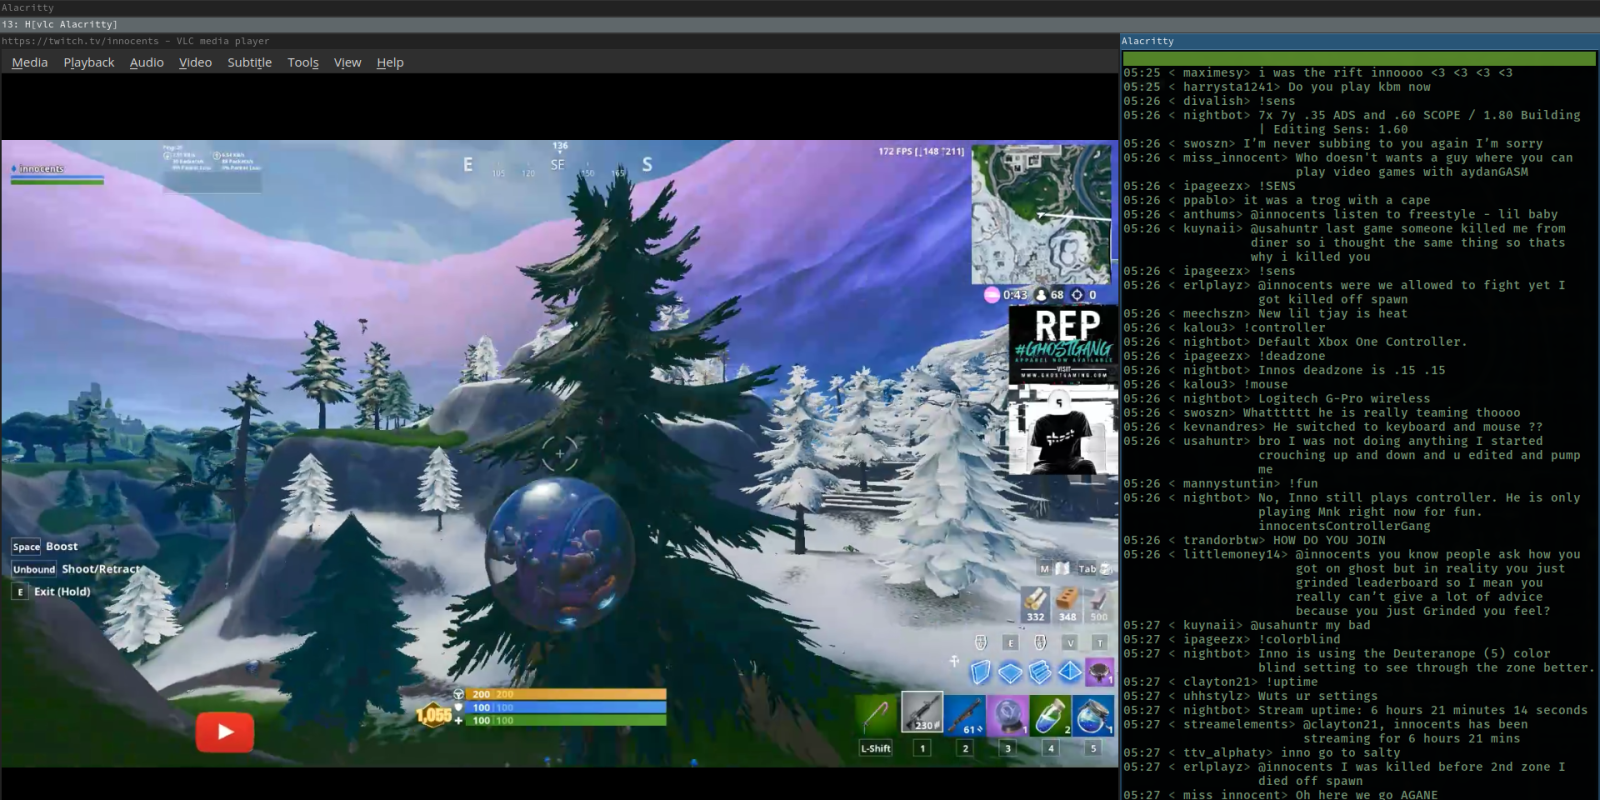
Task: Click the right-hand Alacritty window title
Action: [1147, 41]
